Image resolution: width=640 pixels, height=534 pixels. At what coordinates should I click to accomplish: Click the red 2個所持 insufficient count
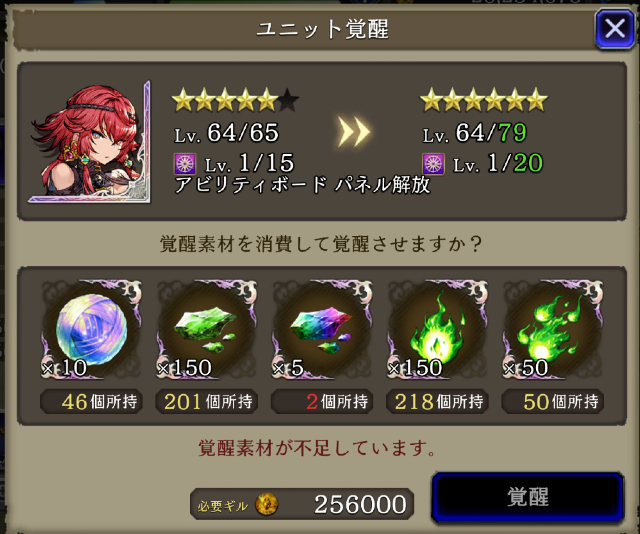(x=322, y=401)
